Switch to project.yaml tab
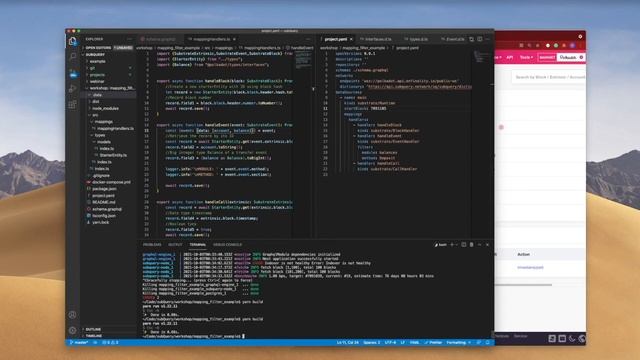 [x=336, y=39]
